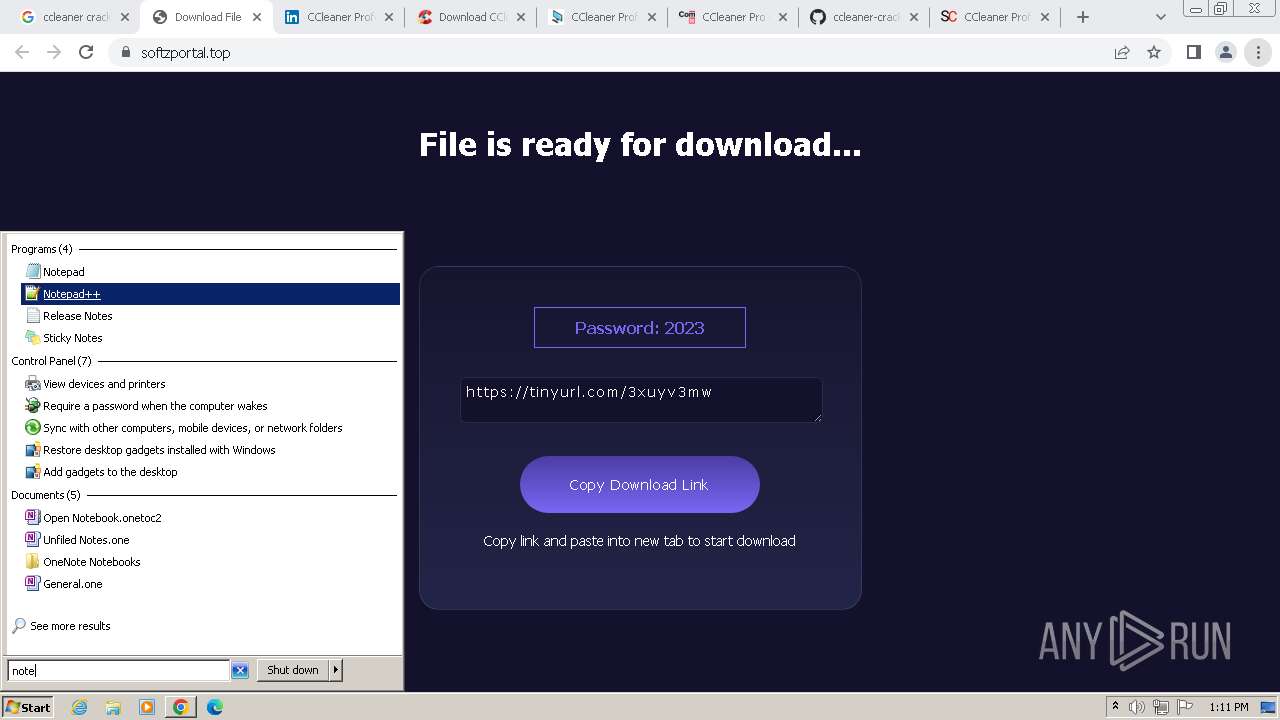Viewport: 1280px width, 720px height.
Task: Open volume control in system tray
Action: tap(1137, 707)
